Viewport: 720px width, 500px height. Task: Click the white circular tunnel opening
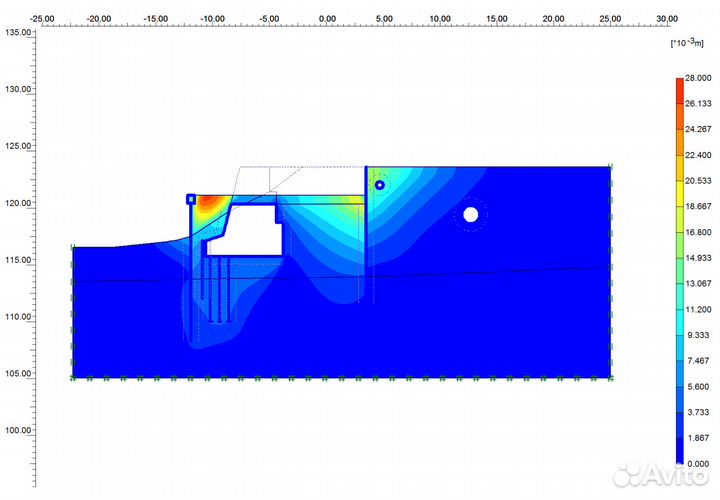(470, 214)
